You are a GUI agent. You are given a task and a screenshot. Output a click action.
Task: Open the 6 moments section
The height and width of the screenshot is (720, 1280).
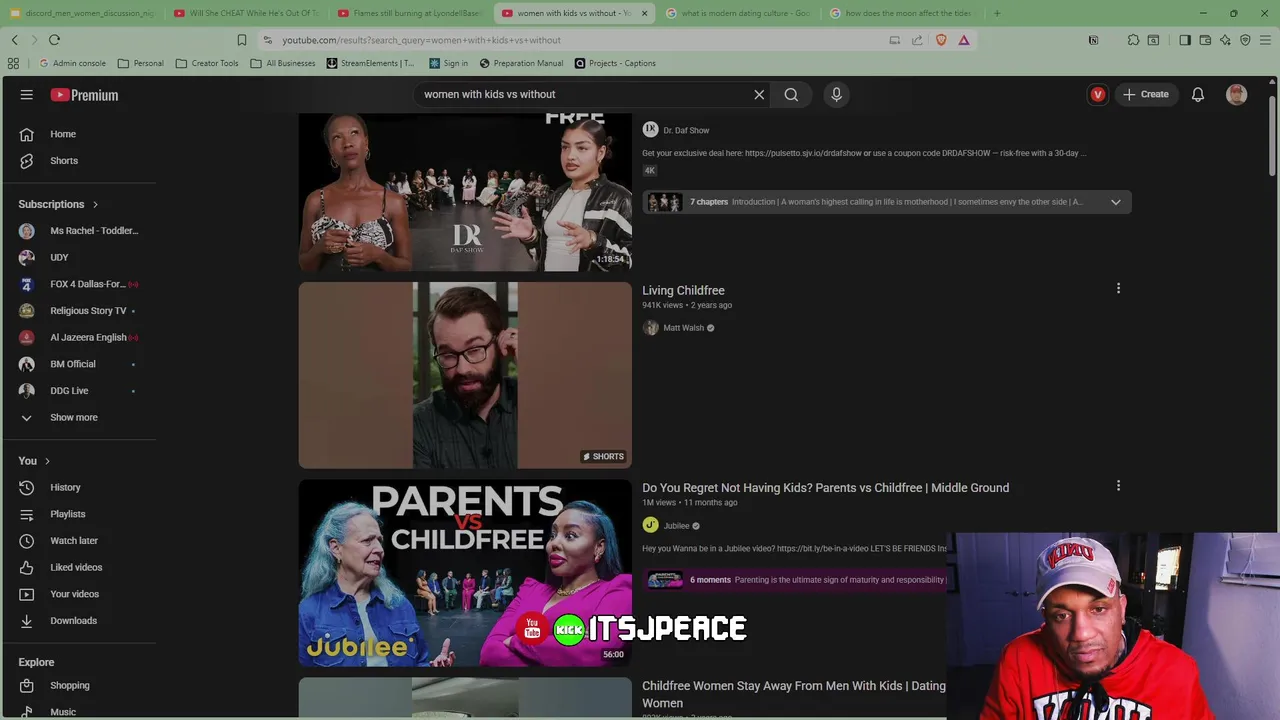(795, 580)
